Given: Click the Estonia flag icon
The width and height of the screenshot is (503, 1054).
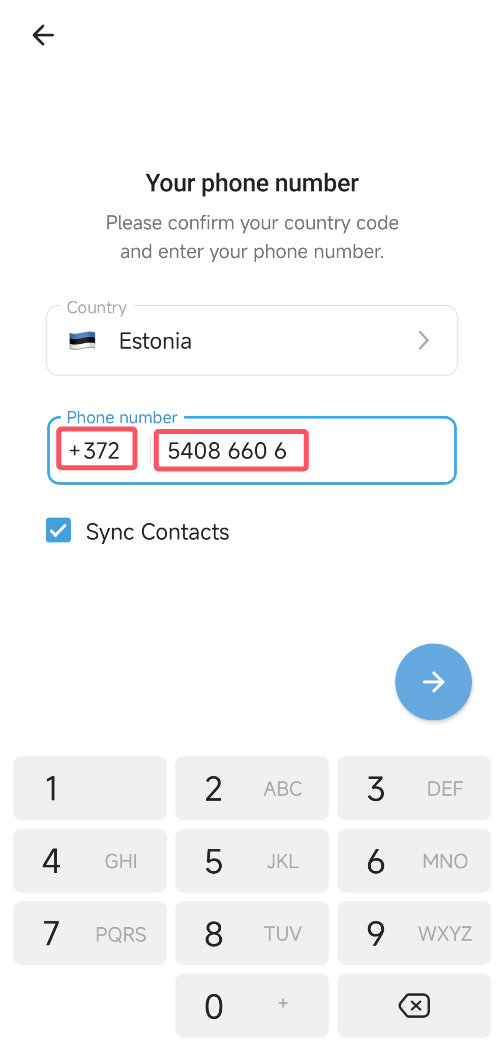Looking at the screenshot, I should (82, 341).
